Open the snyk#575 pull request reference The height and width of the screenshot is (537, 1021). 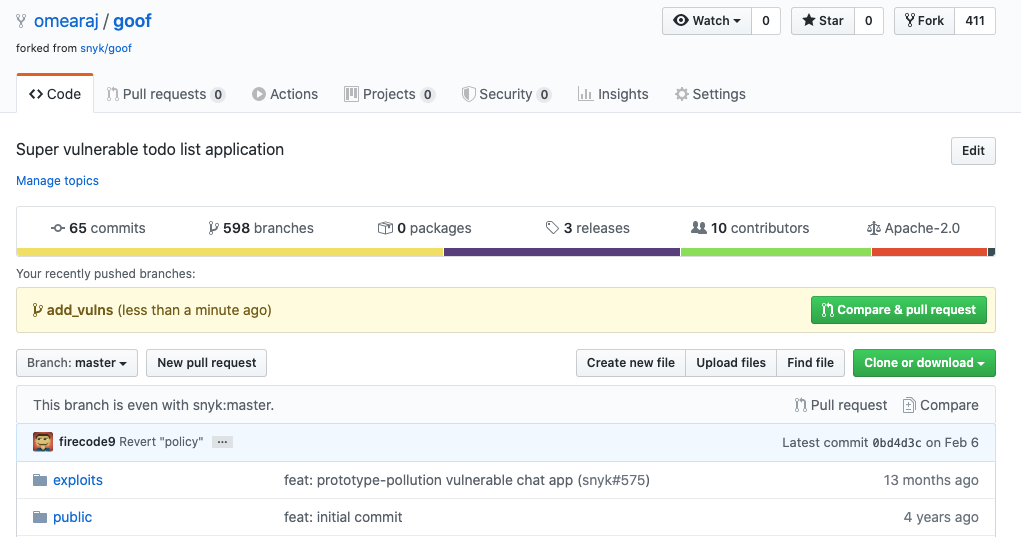pyautogui.click(x=613, y=480)
